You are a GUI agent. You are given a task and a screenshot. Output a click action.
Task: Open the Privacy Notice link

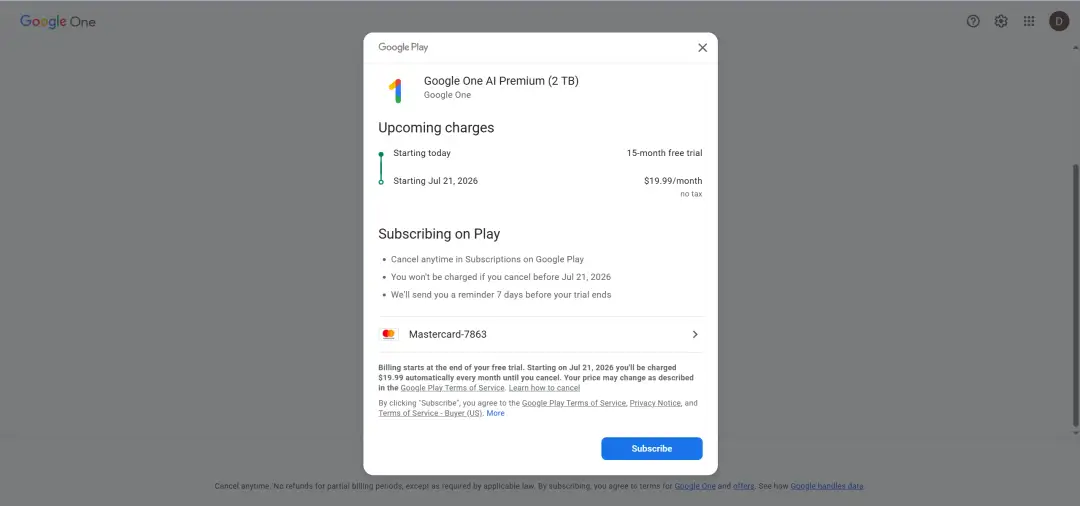tap(655, 403)
